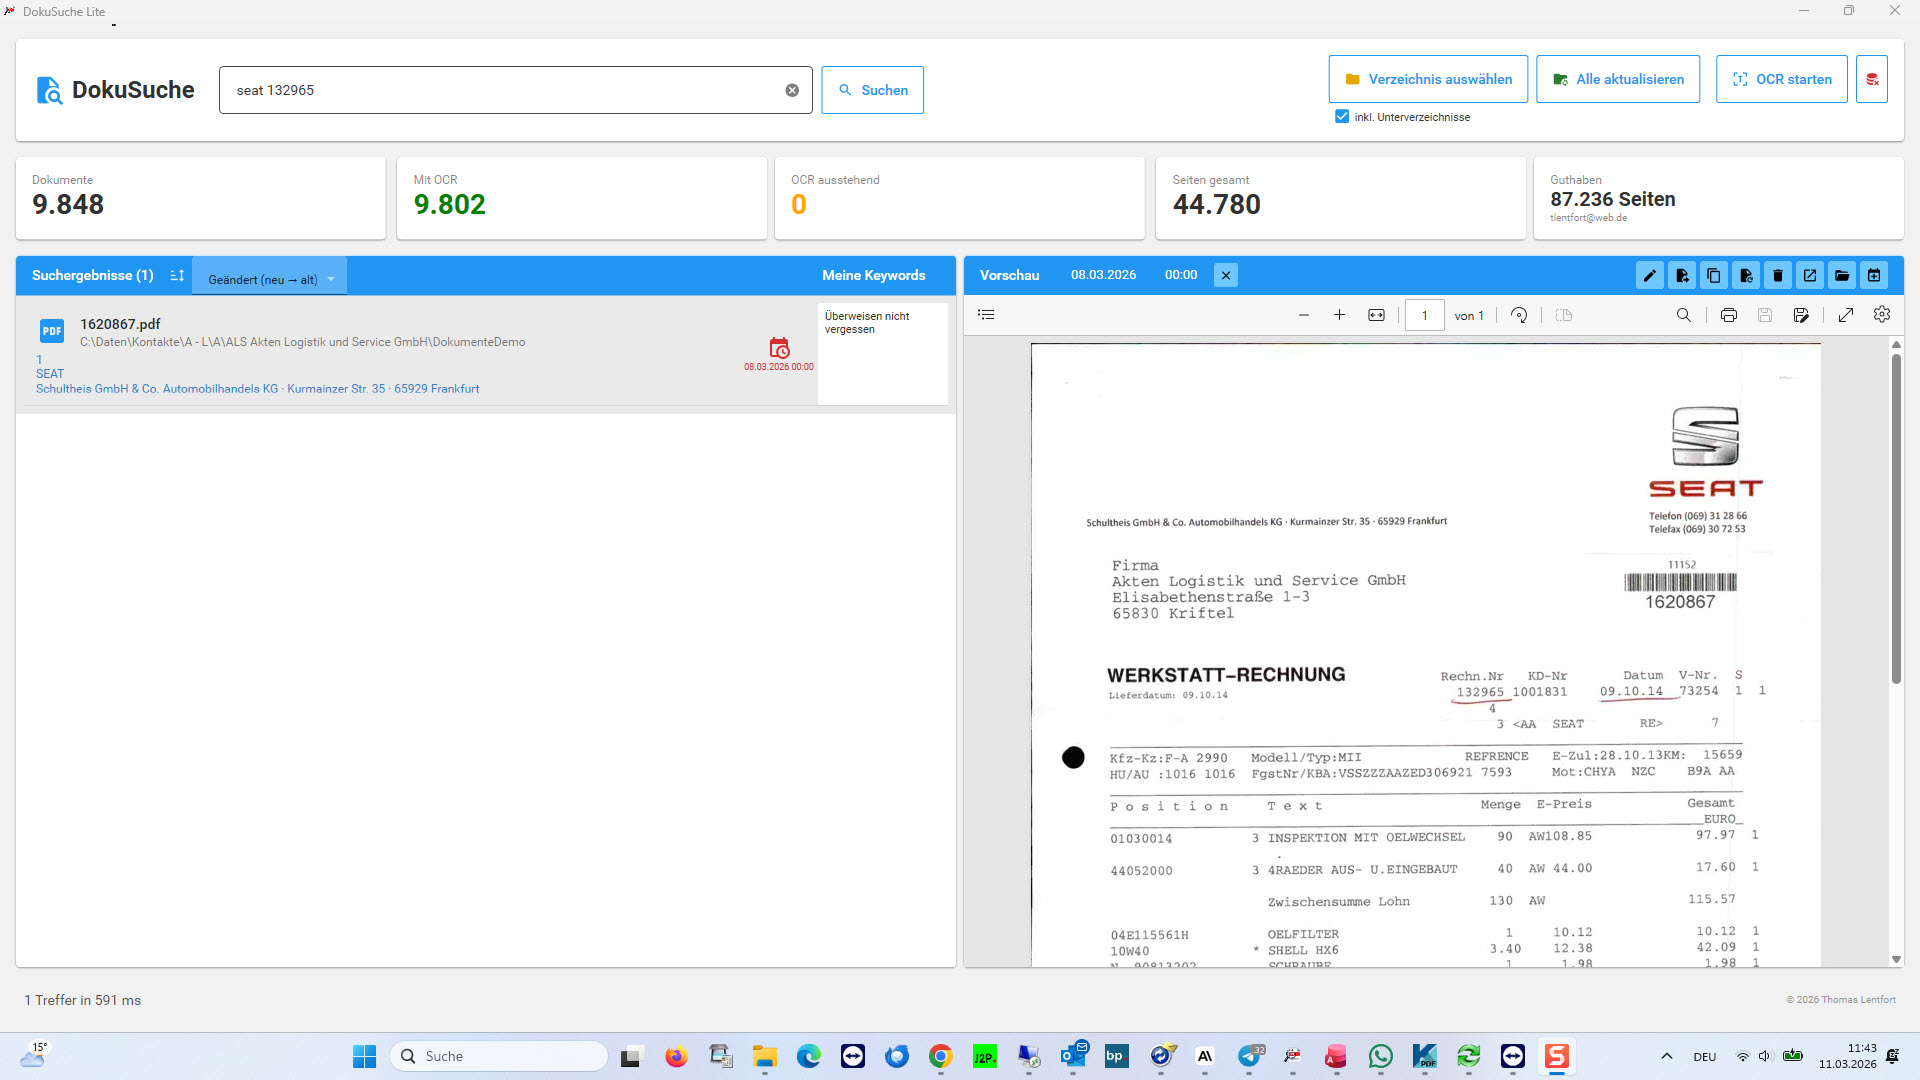
Task: Toggle fit-to-width icon in PDF toolbar
Action: click(1377, 315)
